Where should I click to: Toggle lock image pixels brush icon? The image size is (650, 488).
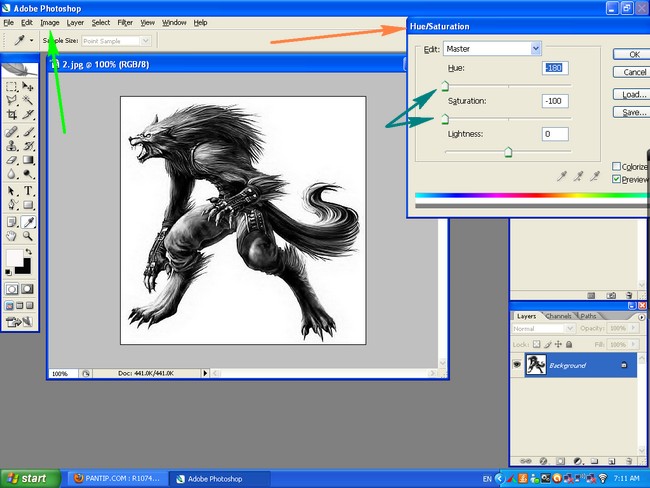pos(548,344)
